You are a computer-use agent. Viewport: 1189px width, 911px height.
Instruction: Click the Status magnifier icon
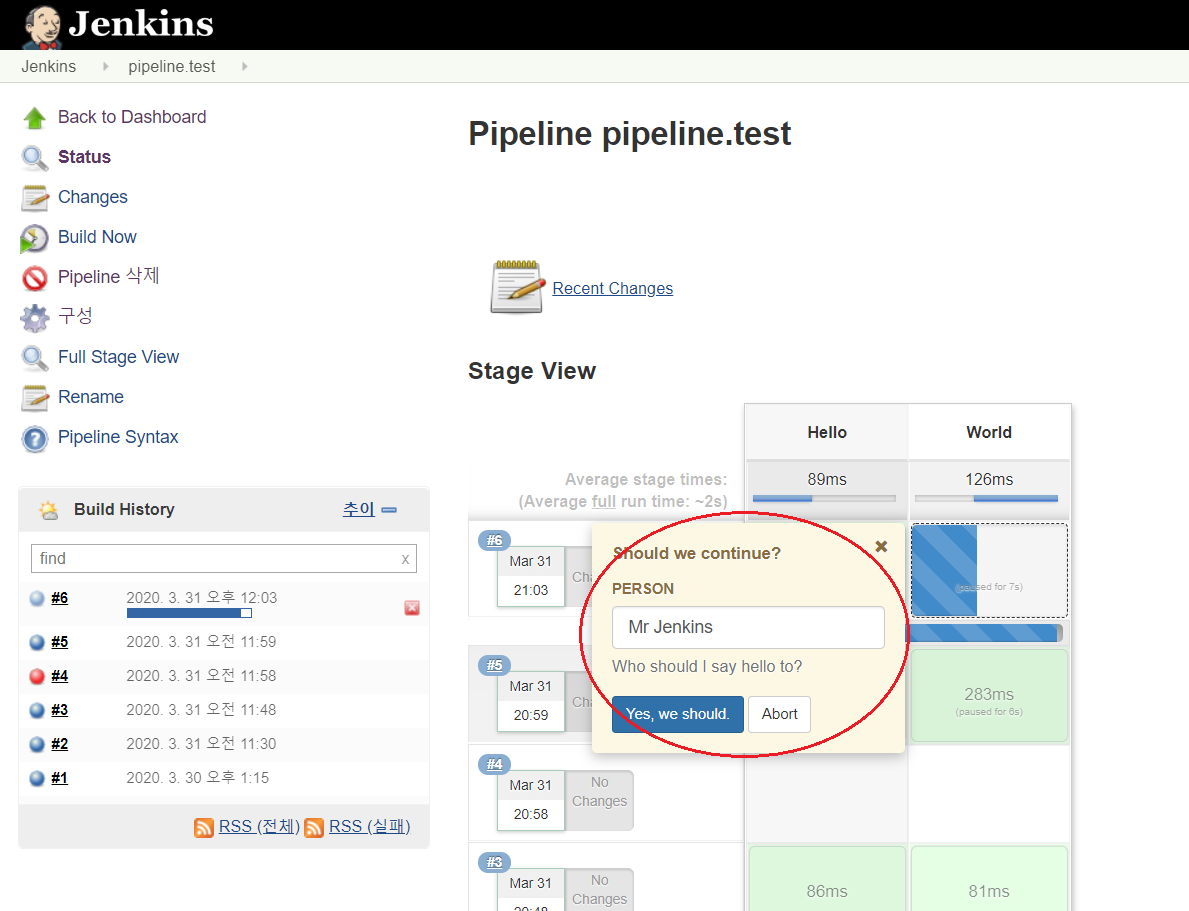coord(34,158)
